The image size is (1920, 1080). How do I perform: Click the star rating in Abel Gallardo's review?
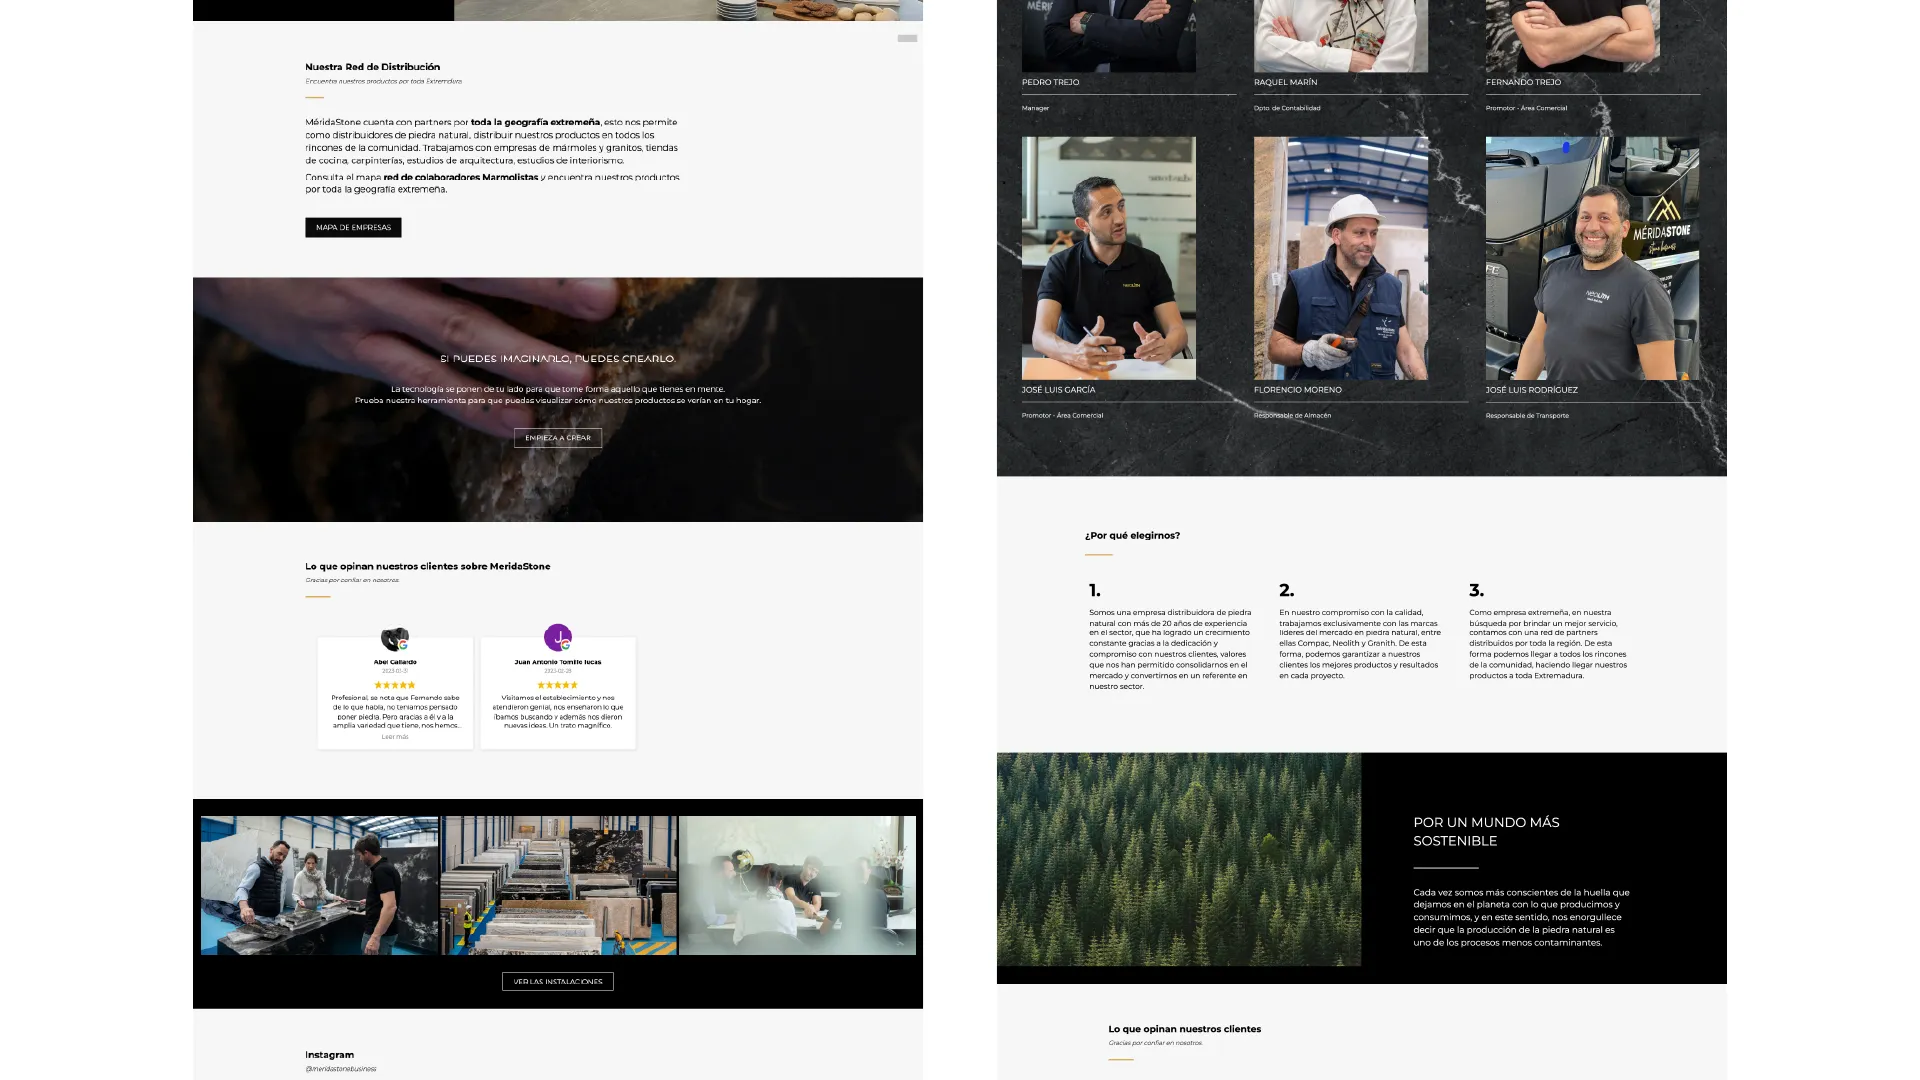click(x=395, y=685)
